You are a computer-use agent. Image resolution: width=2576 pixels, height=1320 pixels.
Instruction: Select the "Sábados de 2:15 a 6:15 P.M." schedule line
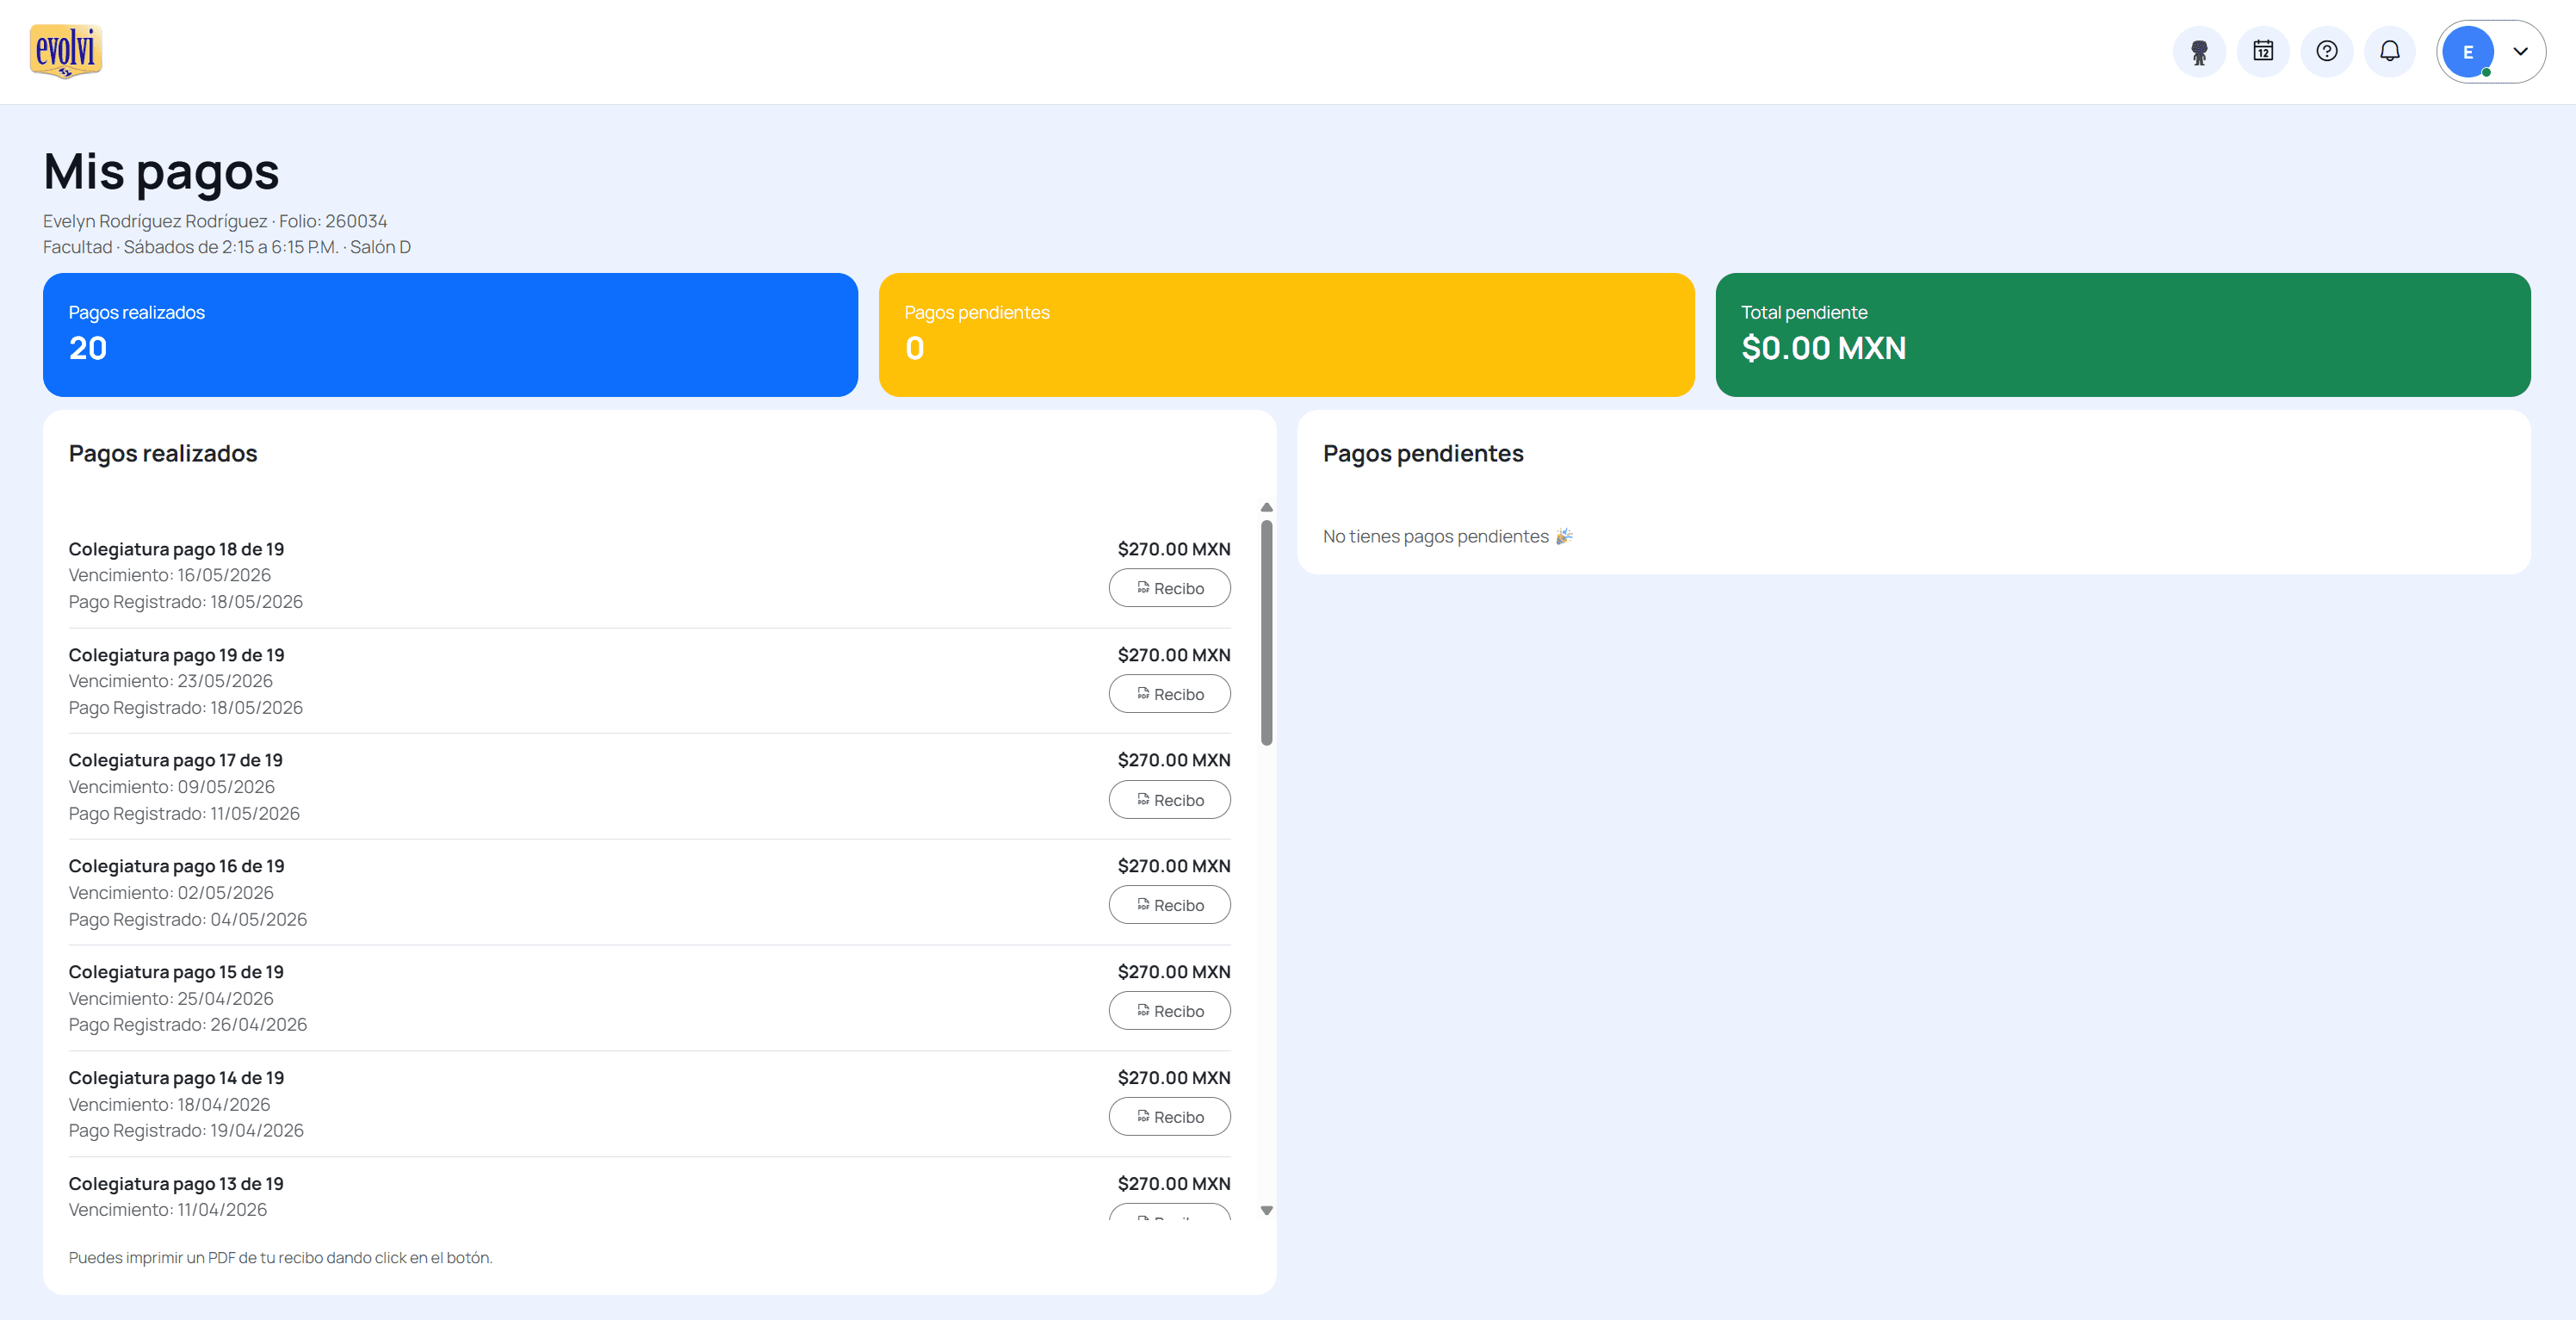click(231, 247)
